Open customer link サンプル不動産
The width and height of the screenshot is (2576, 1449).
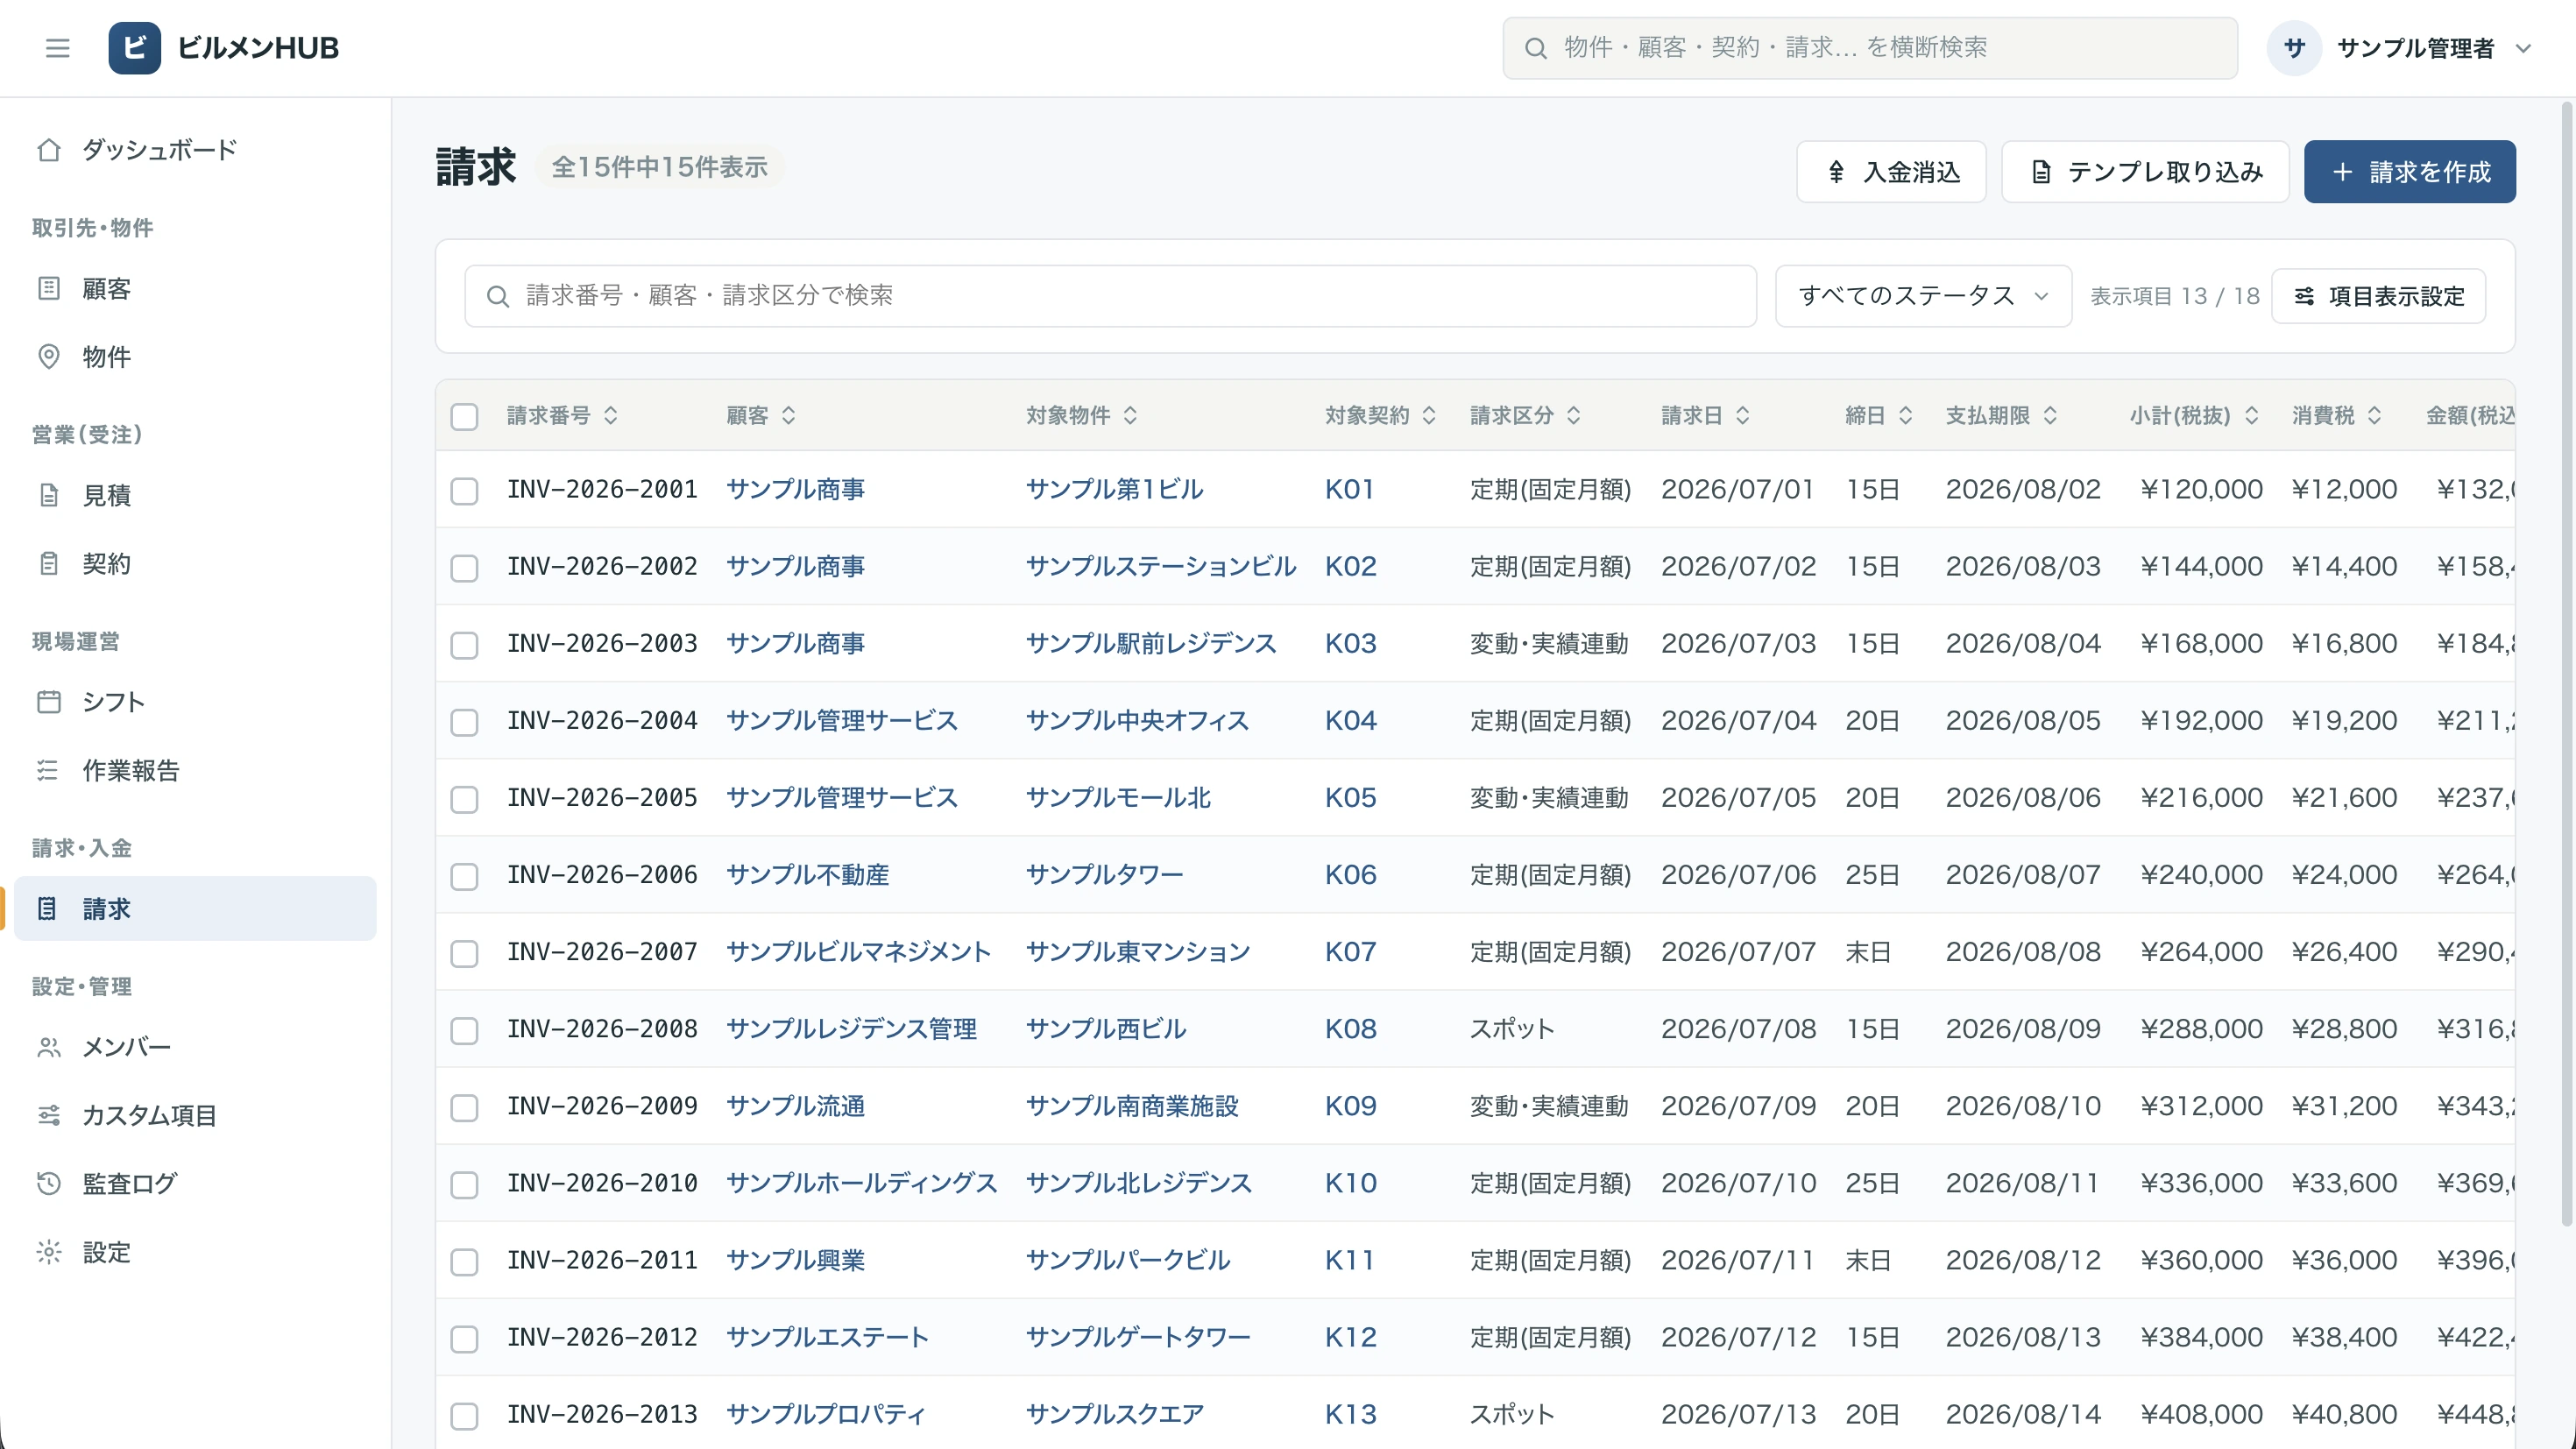(x=807, y=875)
